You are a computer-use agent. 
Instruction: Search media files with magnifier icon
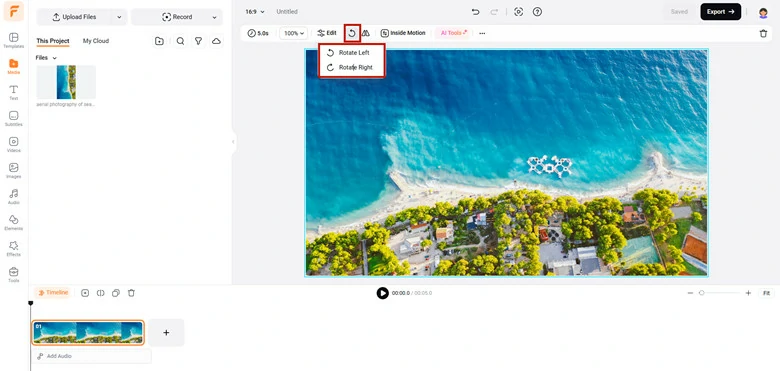click(180, 41)
